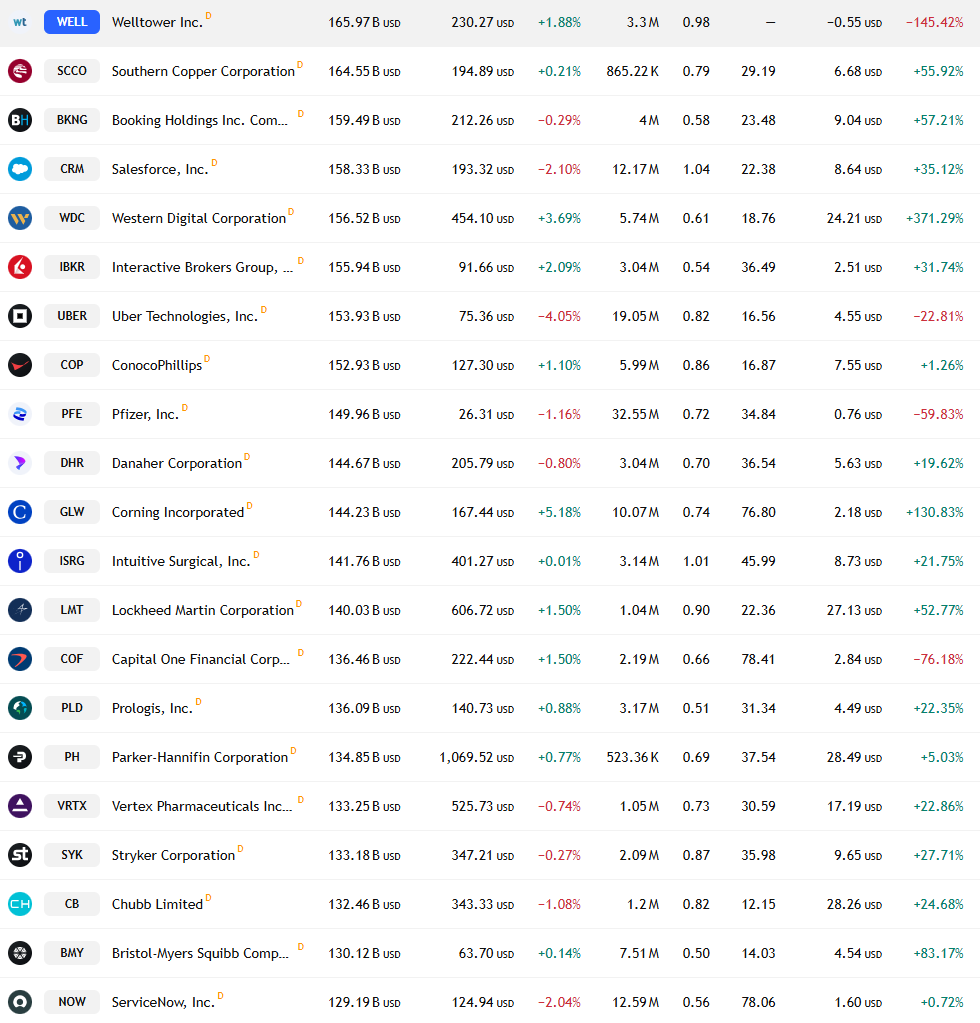The height and width of the screenshot is (1023, 980).
Task: Select the VRTX ticker button
Action: [72, 806]
